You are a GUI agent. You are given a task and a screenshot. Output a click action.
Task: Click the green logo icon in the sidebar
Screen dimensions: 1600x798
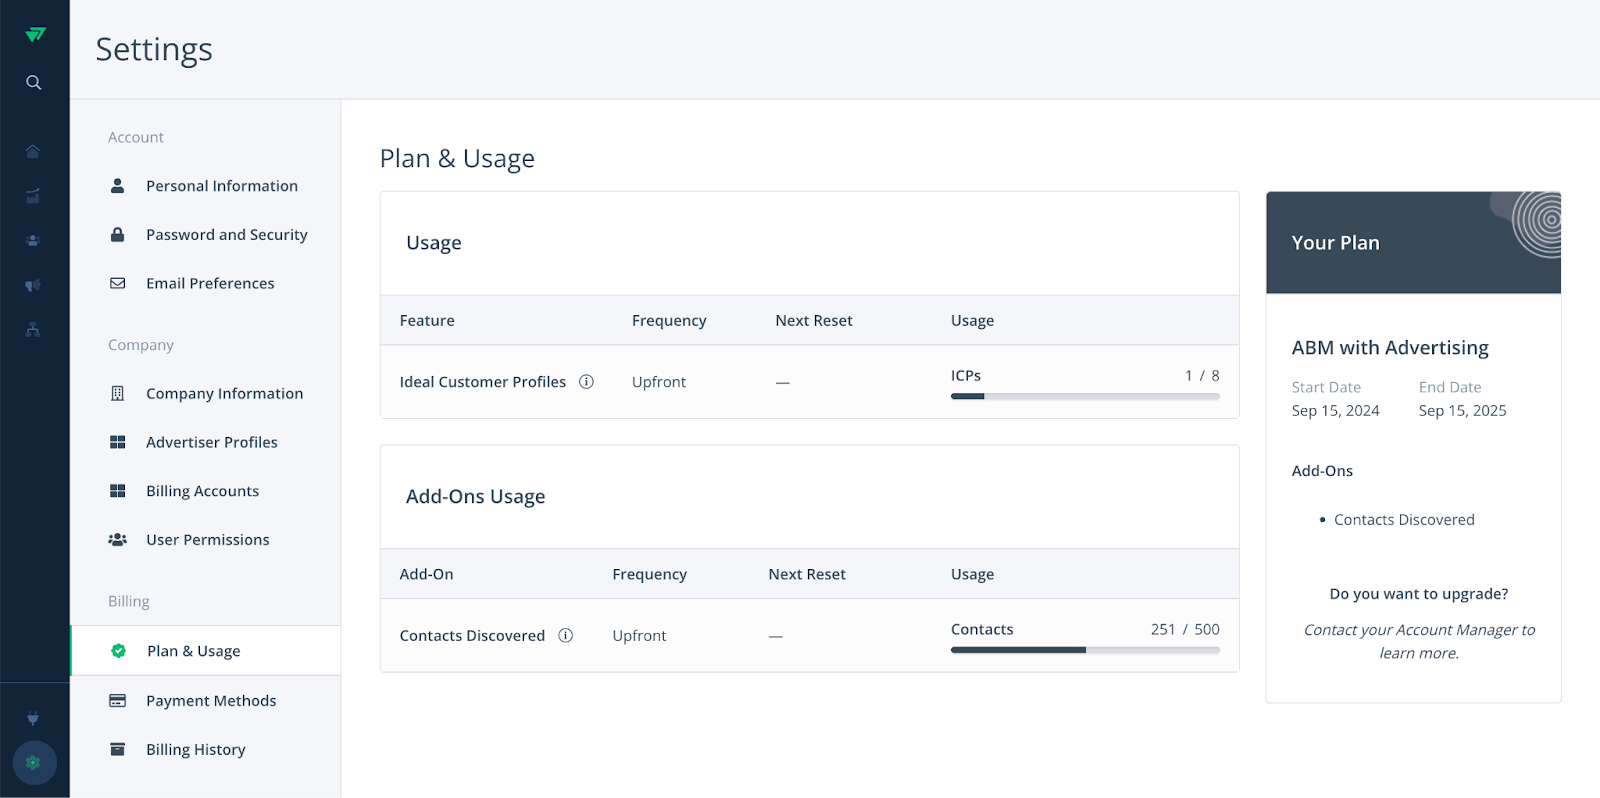(x=35, y=34)
